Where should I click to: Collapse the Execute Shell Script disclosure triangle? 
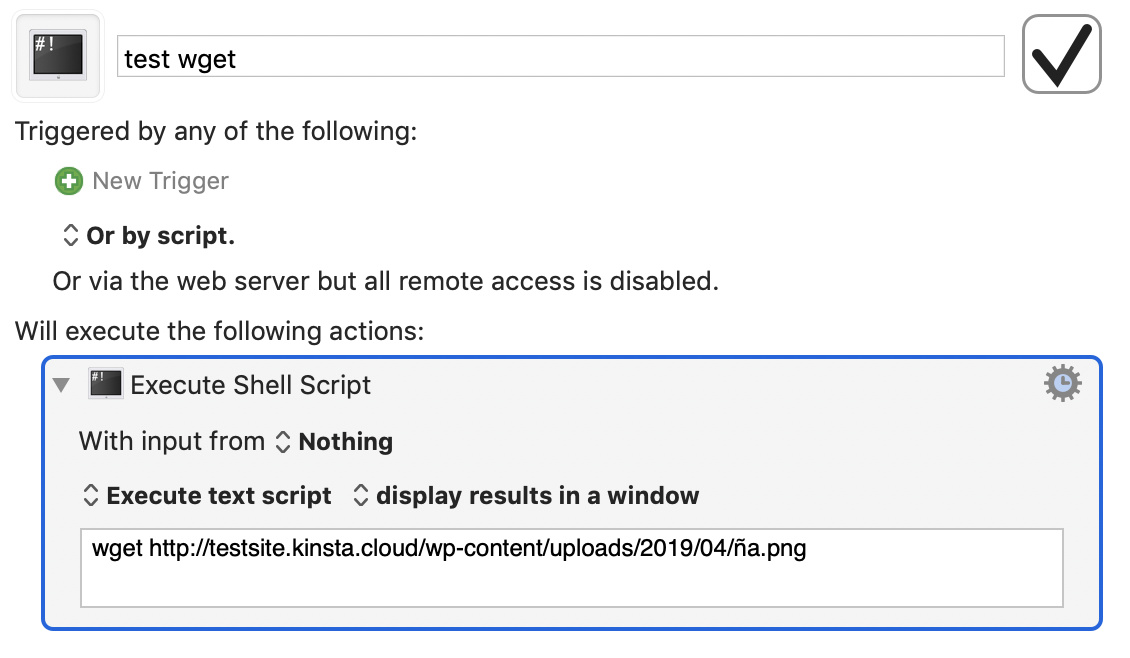coord(62,385)
